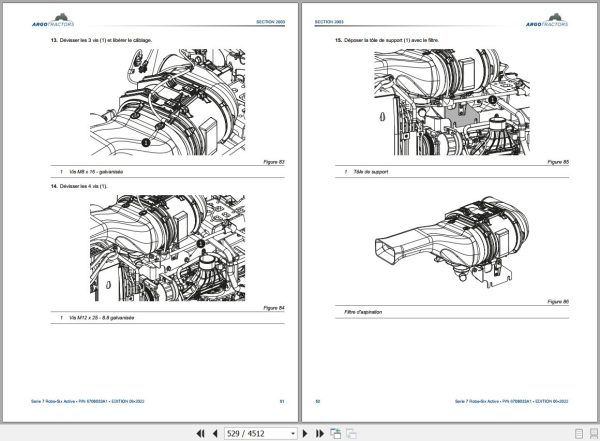Click the 'Tôle de support' legend
Viewport: 600px width, 441px height.
tap(371, 172)
